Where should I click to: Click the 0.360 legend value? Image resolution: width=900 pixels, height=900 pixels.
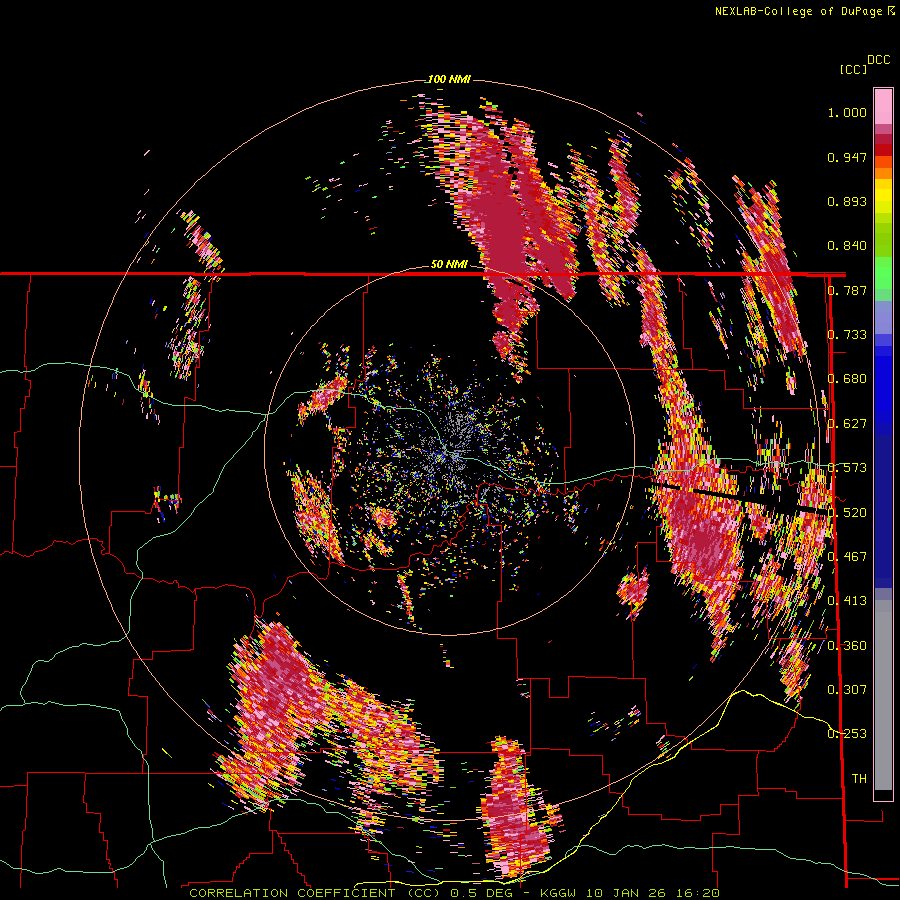[847, 645]
